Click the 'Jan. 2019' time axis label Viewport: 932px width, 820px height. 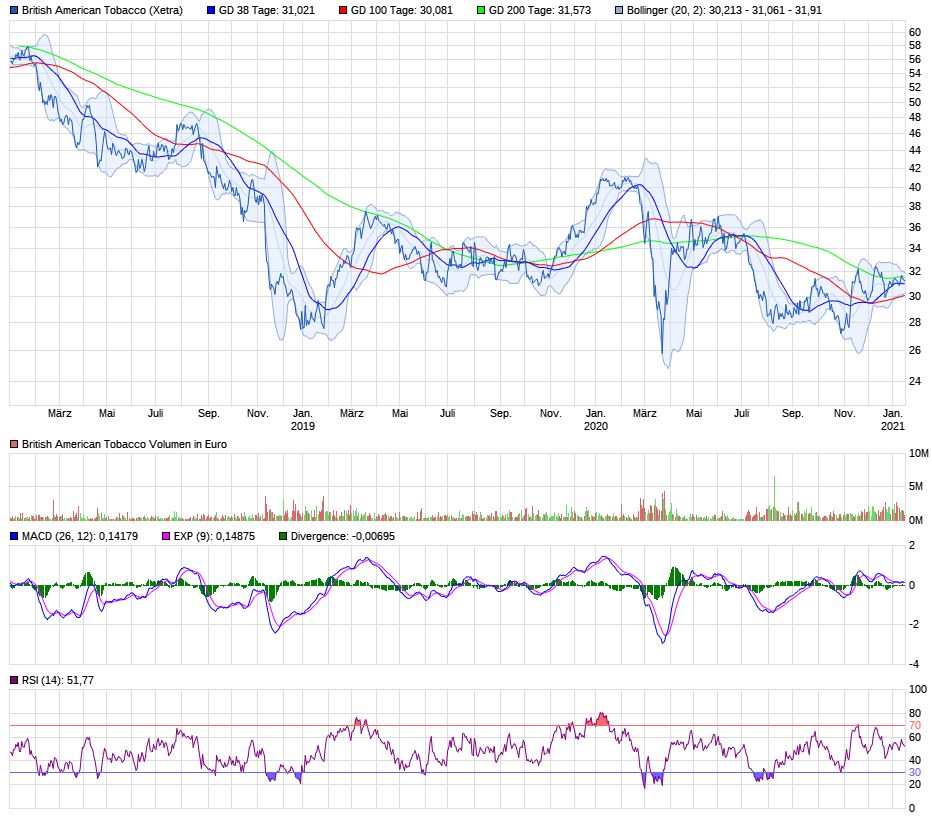tap(303, 420)
